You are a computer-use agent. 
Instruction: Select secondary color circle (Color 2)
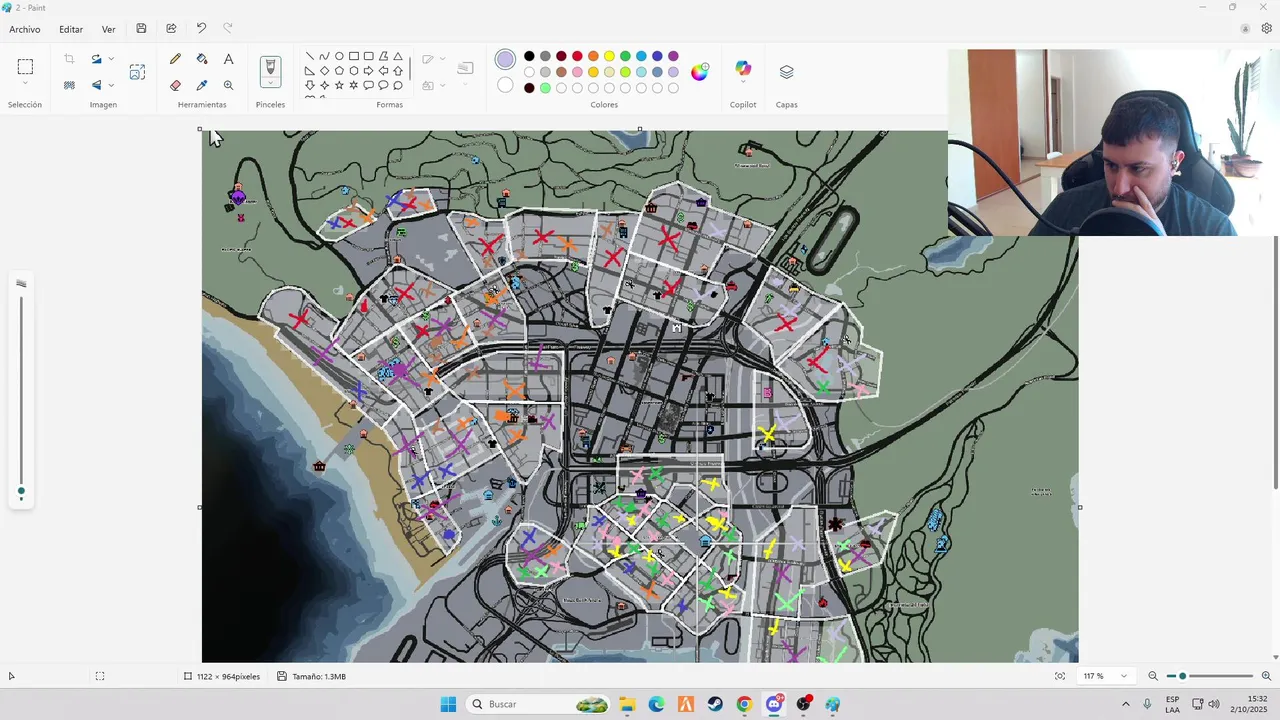click(x=505, y=85)
